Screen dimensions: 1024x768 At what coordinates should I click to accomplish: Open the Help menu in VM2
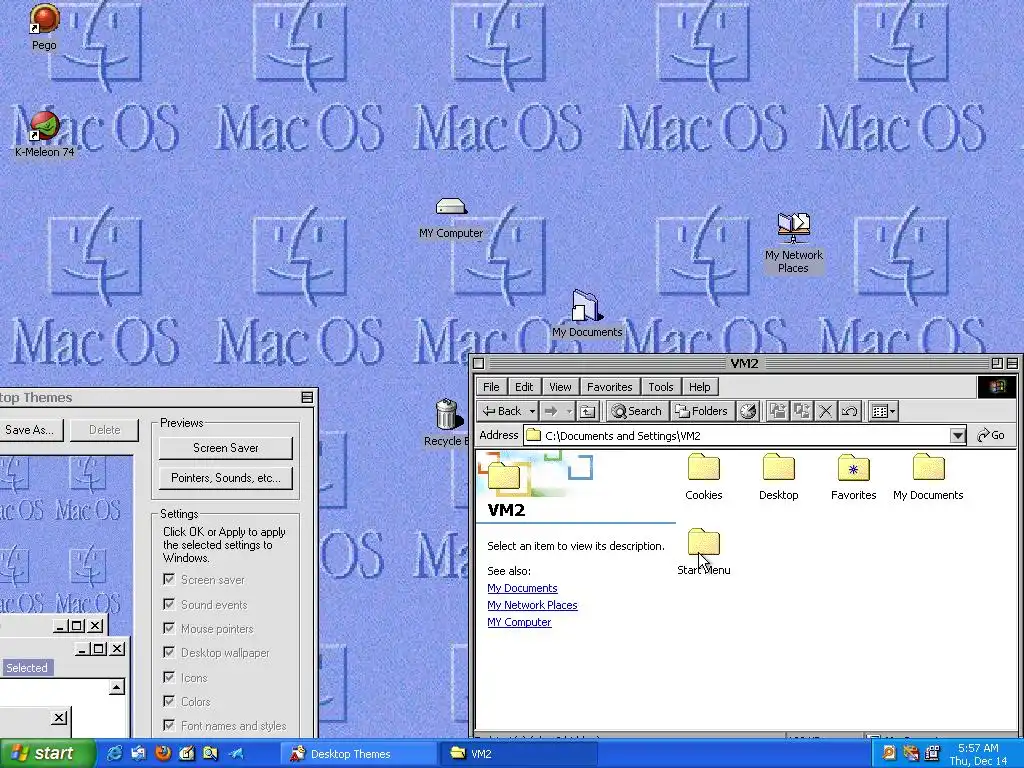pos(699,387)
